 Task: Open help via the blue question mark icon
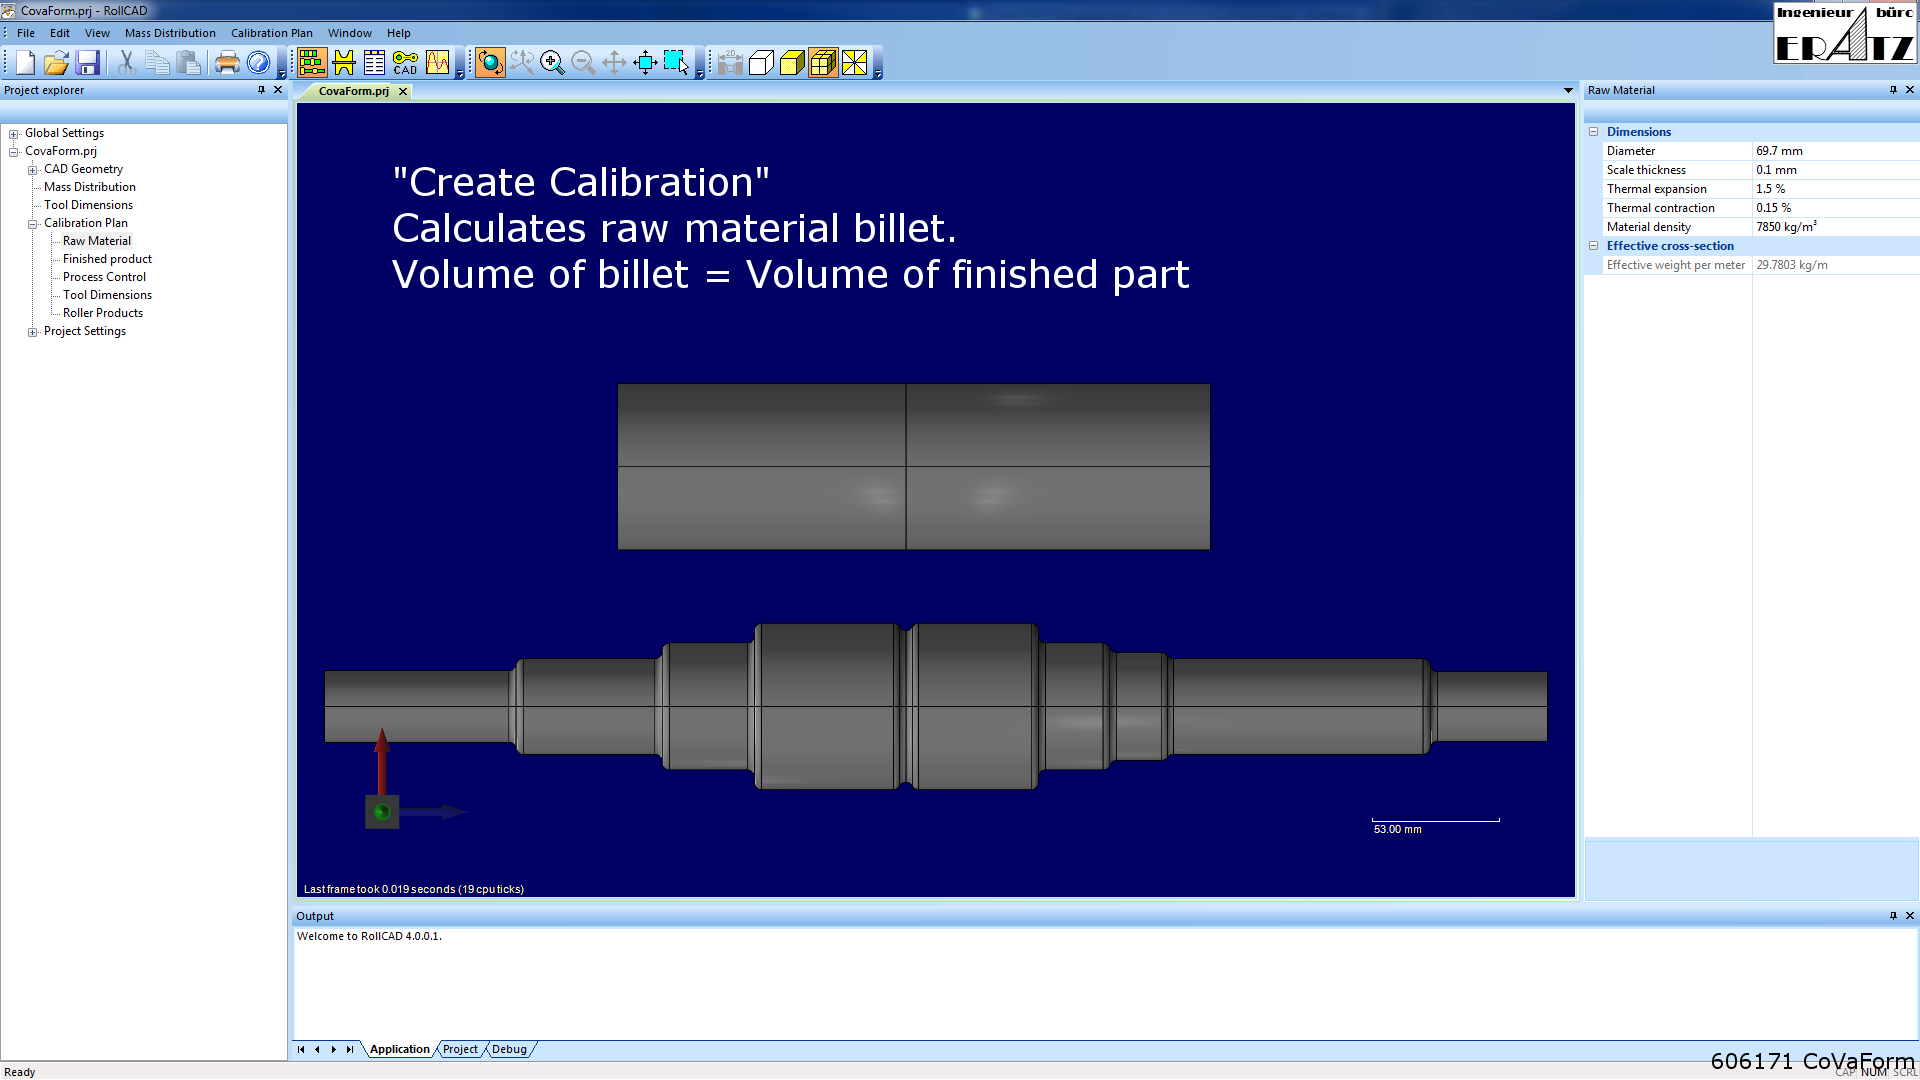(x=258, y=63)
